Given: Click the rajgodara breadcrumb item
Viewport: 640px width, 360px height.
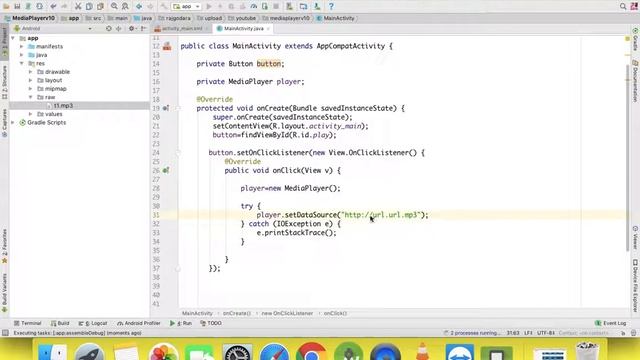Looking at the screenshot, I should pyautogui.click(x=174, y=18).
